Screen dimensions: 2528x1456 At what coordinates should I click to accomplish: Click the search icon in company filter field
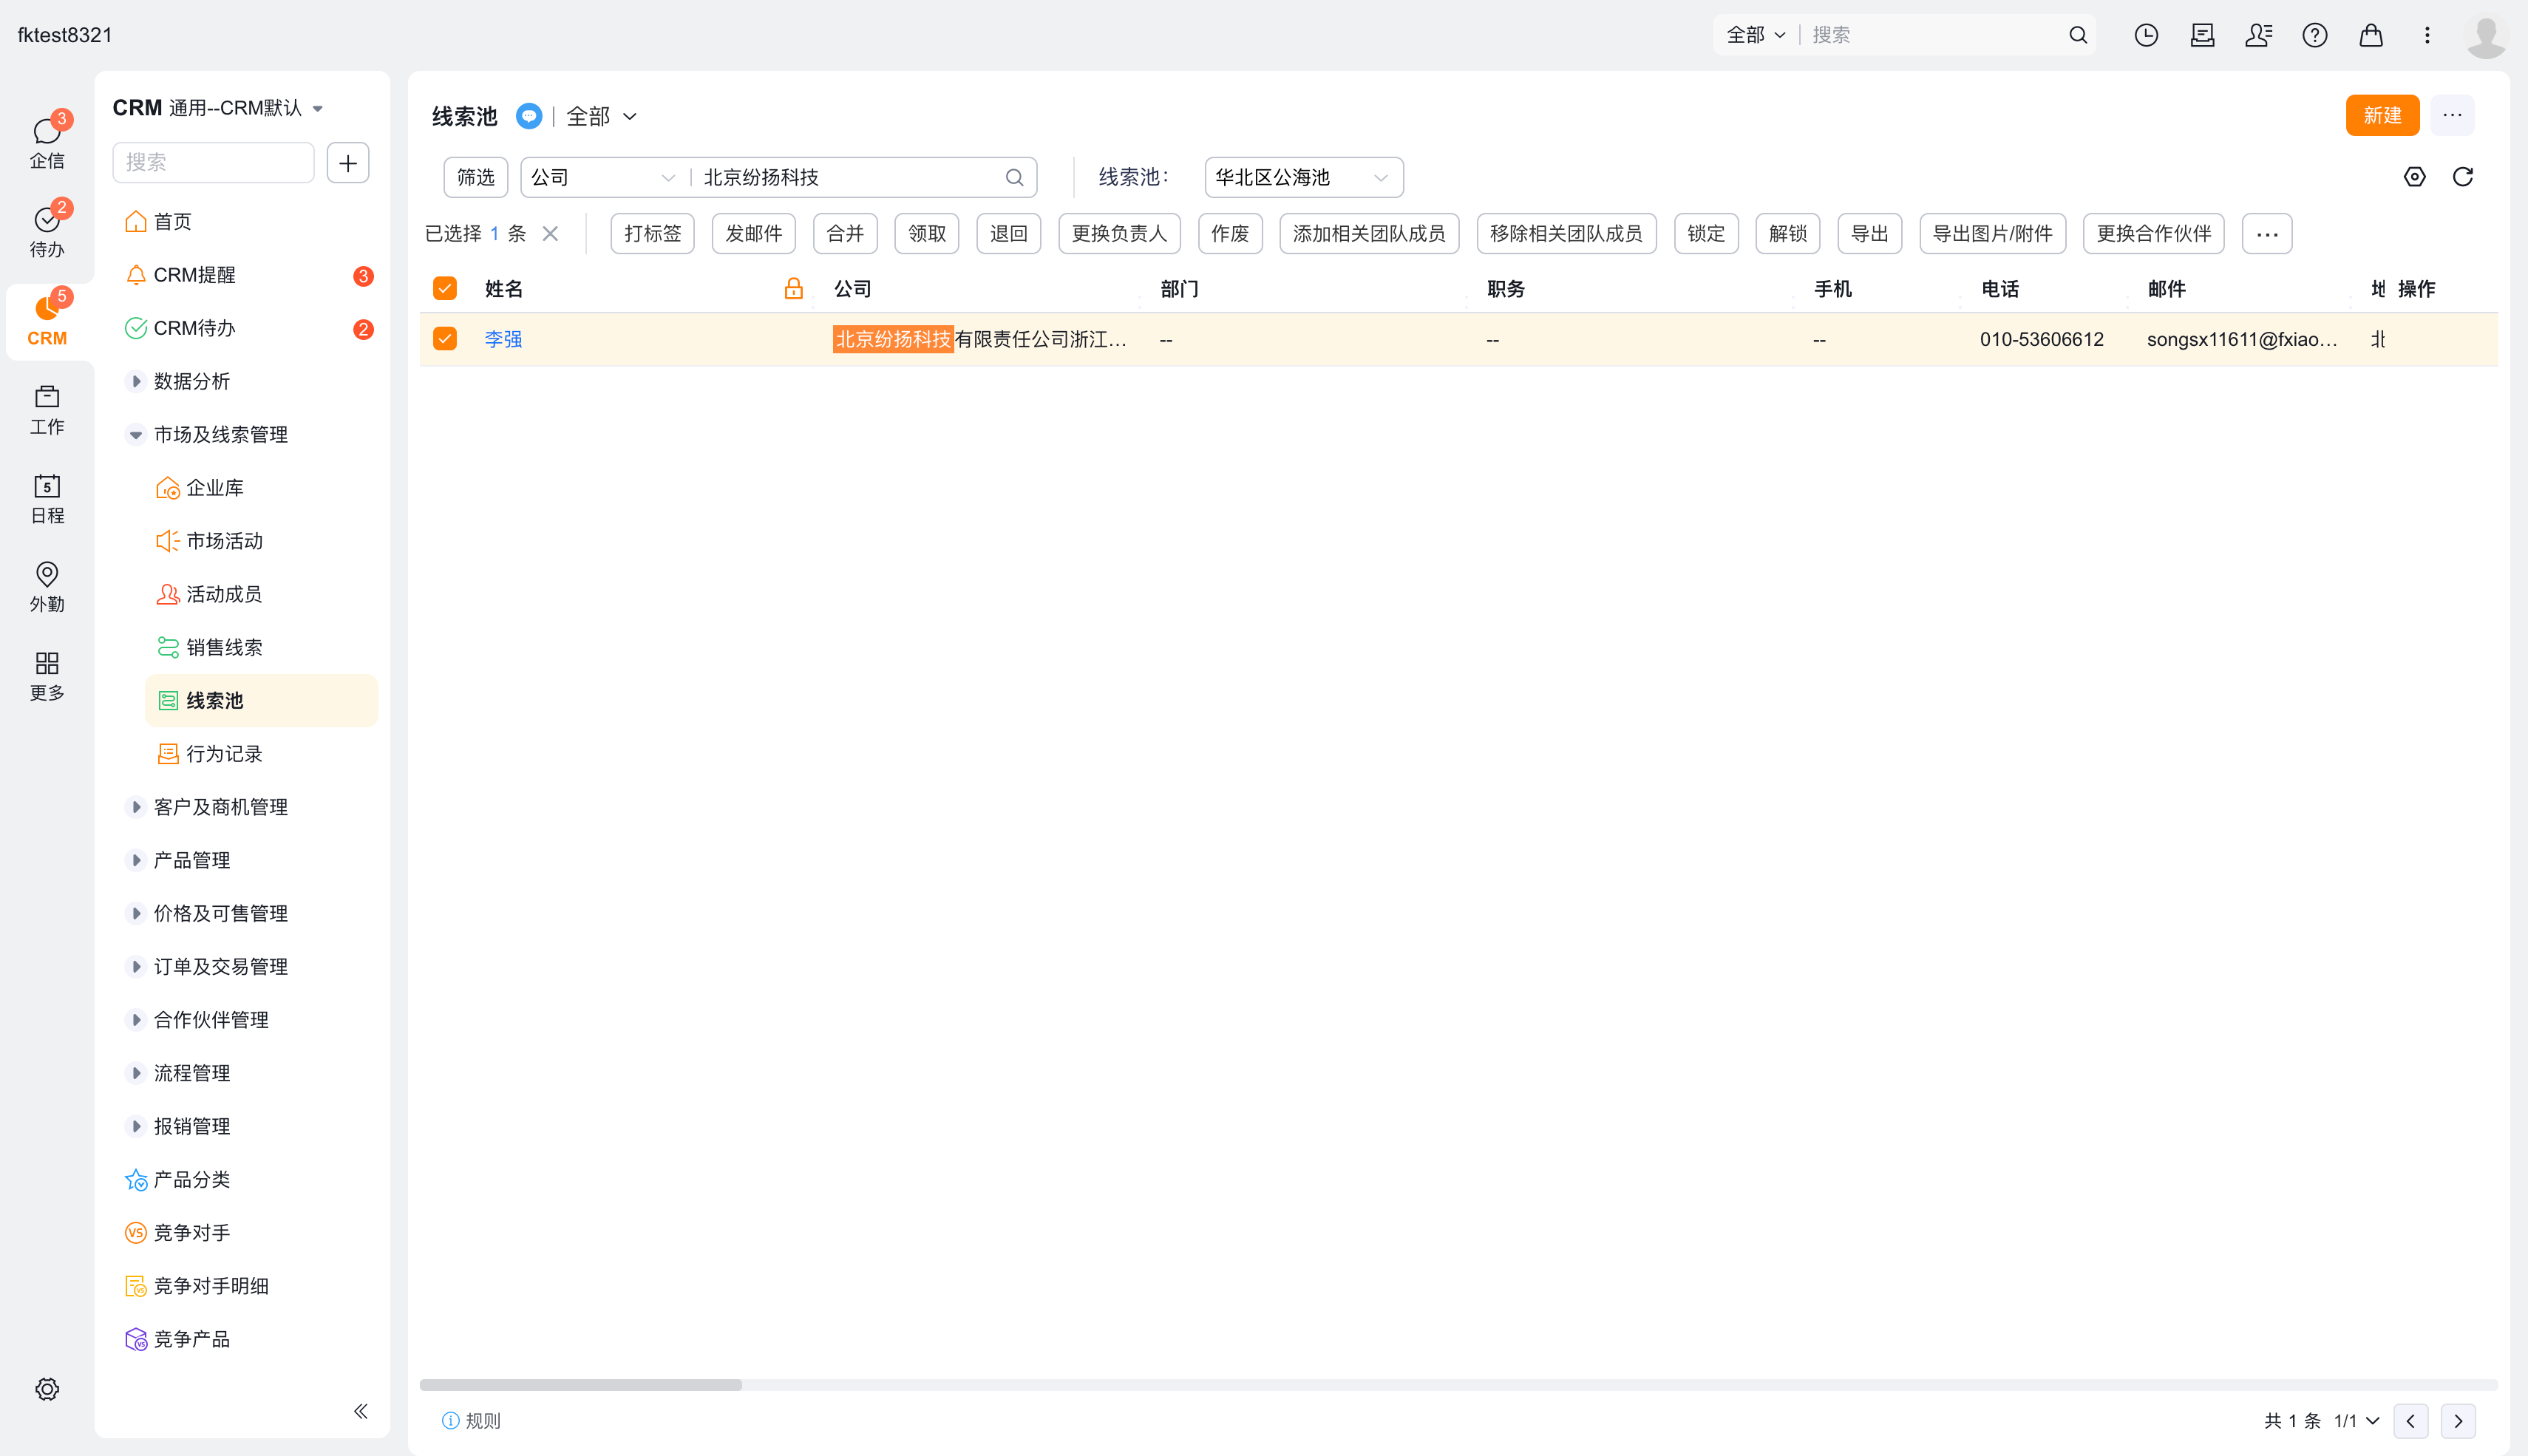1014,177
